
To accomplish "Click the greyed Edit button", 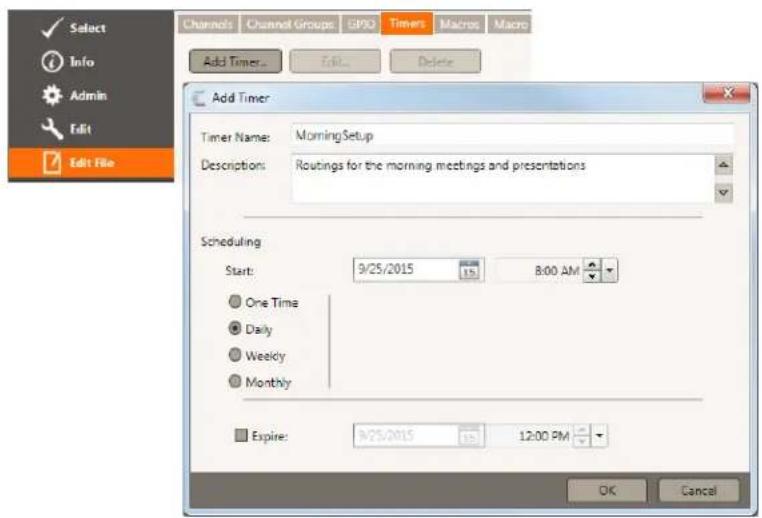I will click(x=335, y=61).
